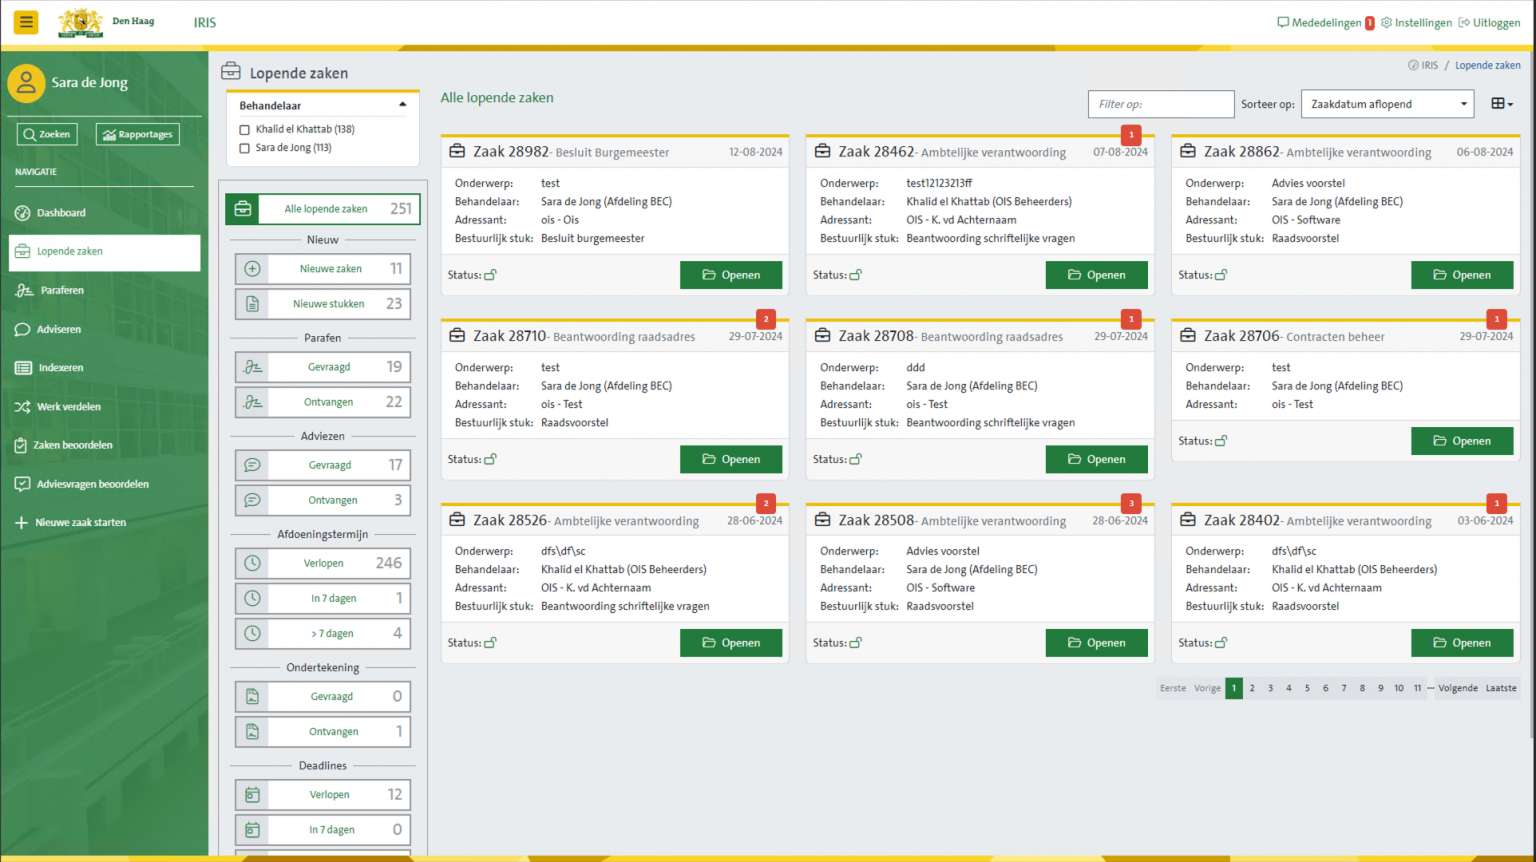This screenshot has width=1536, height=862.
Task: Open Zaak 28710 with Openen button
Action: [731, 459]
